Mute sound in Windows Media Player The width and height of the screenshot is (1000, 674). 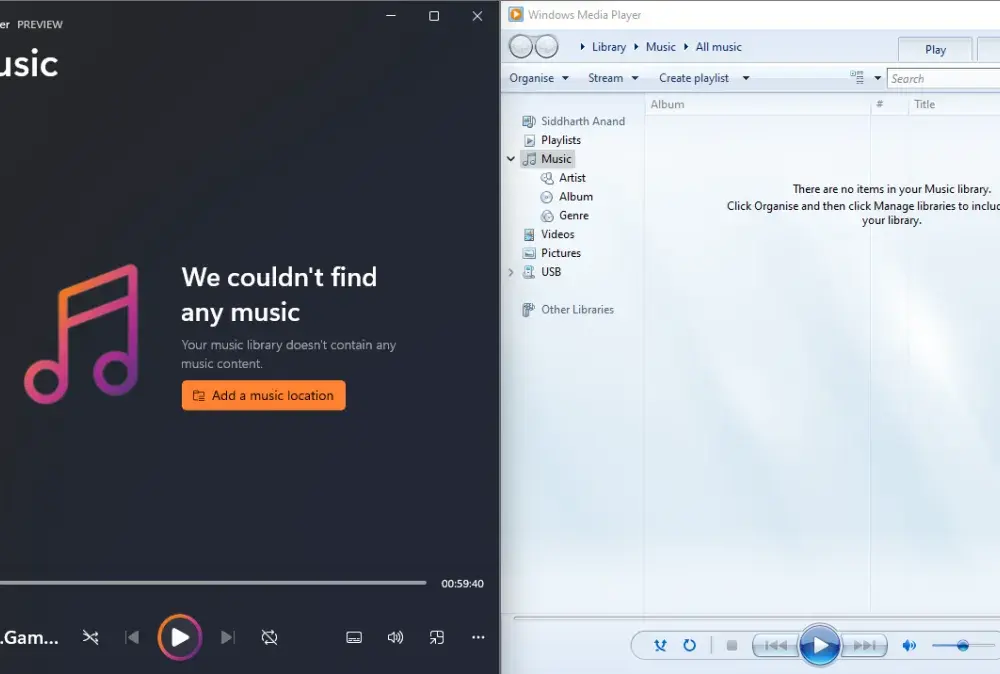pos(909,646)
